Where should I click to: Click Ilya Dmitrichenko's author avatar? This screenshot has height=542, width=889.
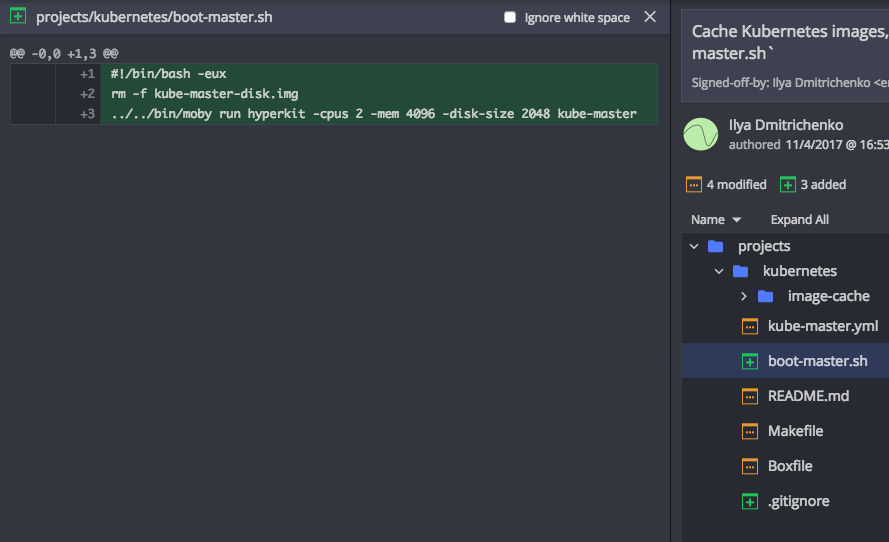(x=702, y=134)
